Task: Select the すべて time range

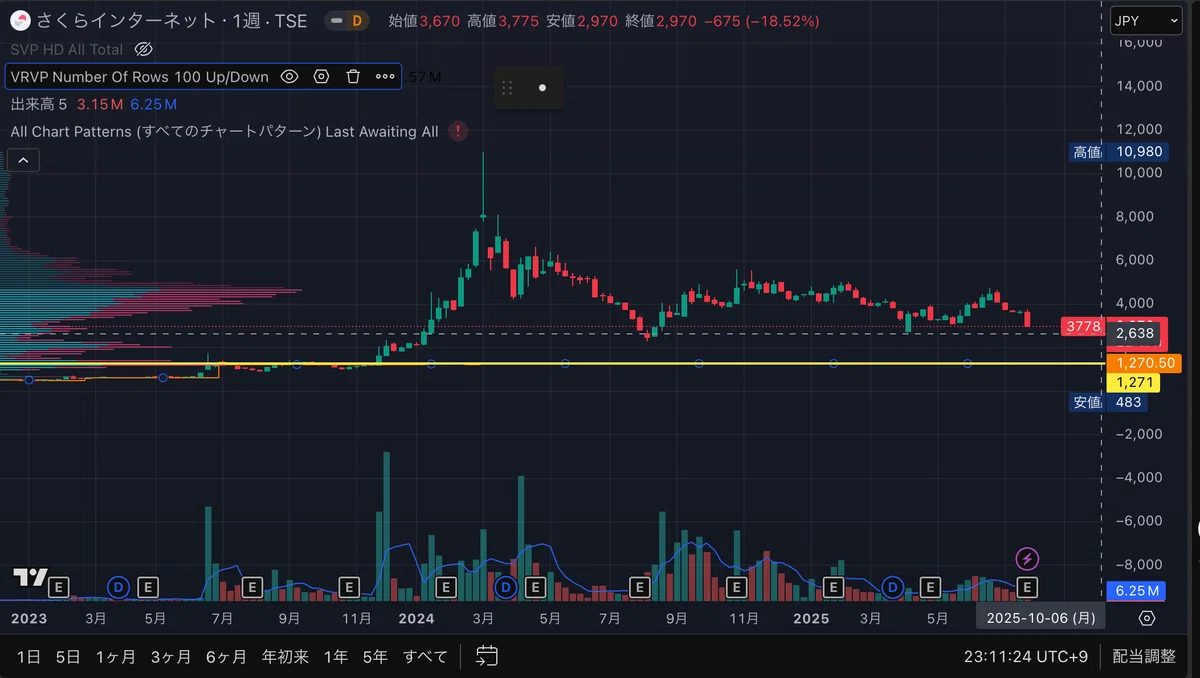Action: tap(425, 657)
